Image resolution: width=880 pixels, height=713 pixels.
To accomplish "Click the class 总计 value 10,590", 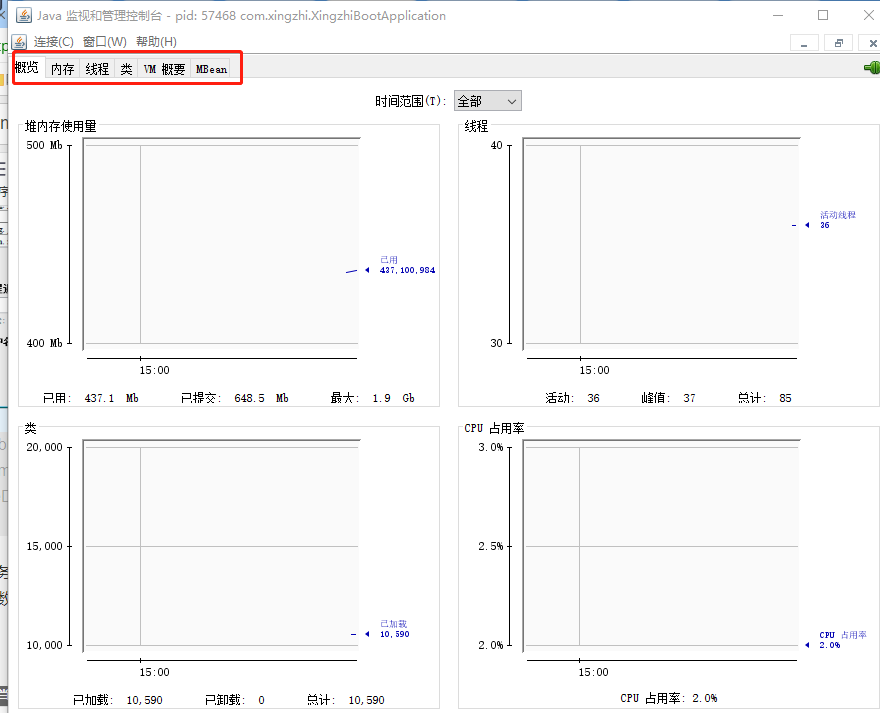I will [366, 700].
